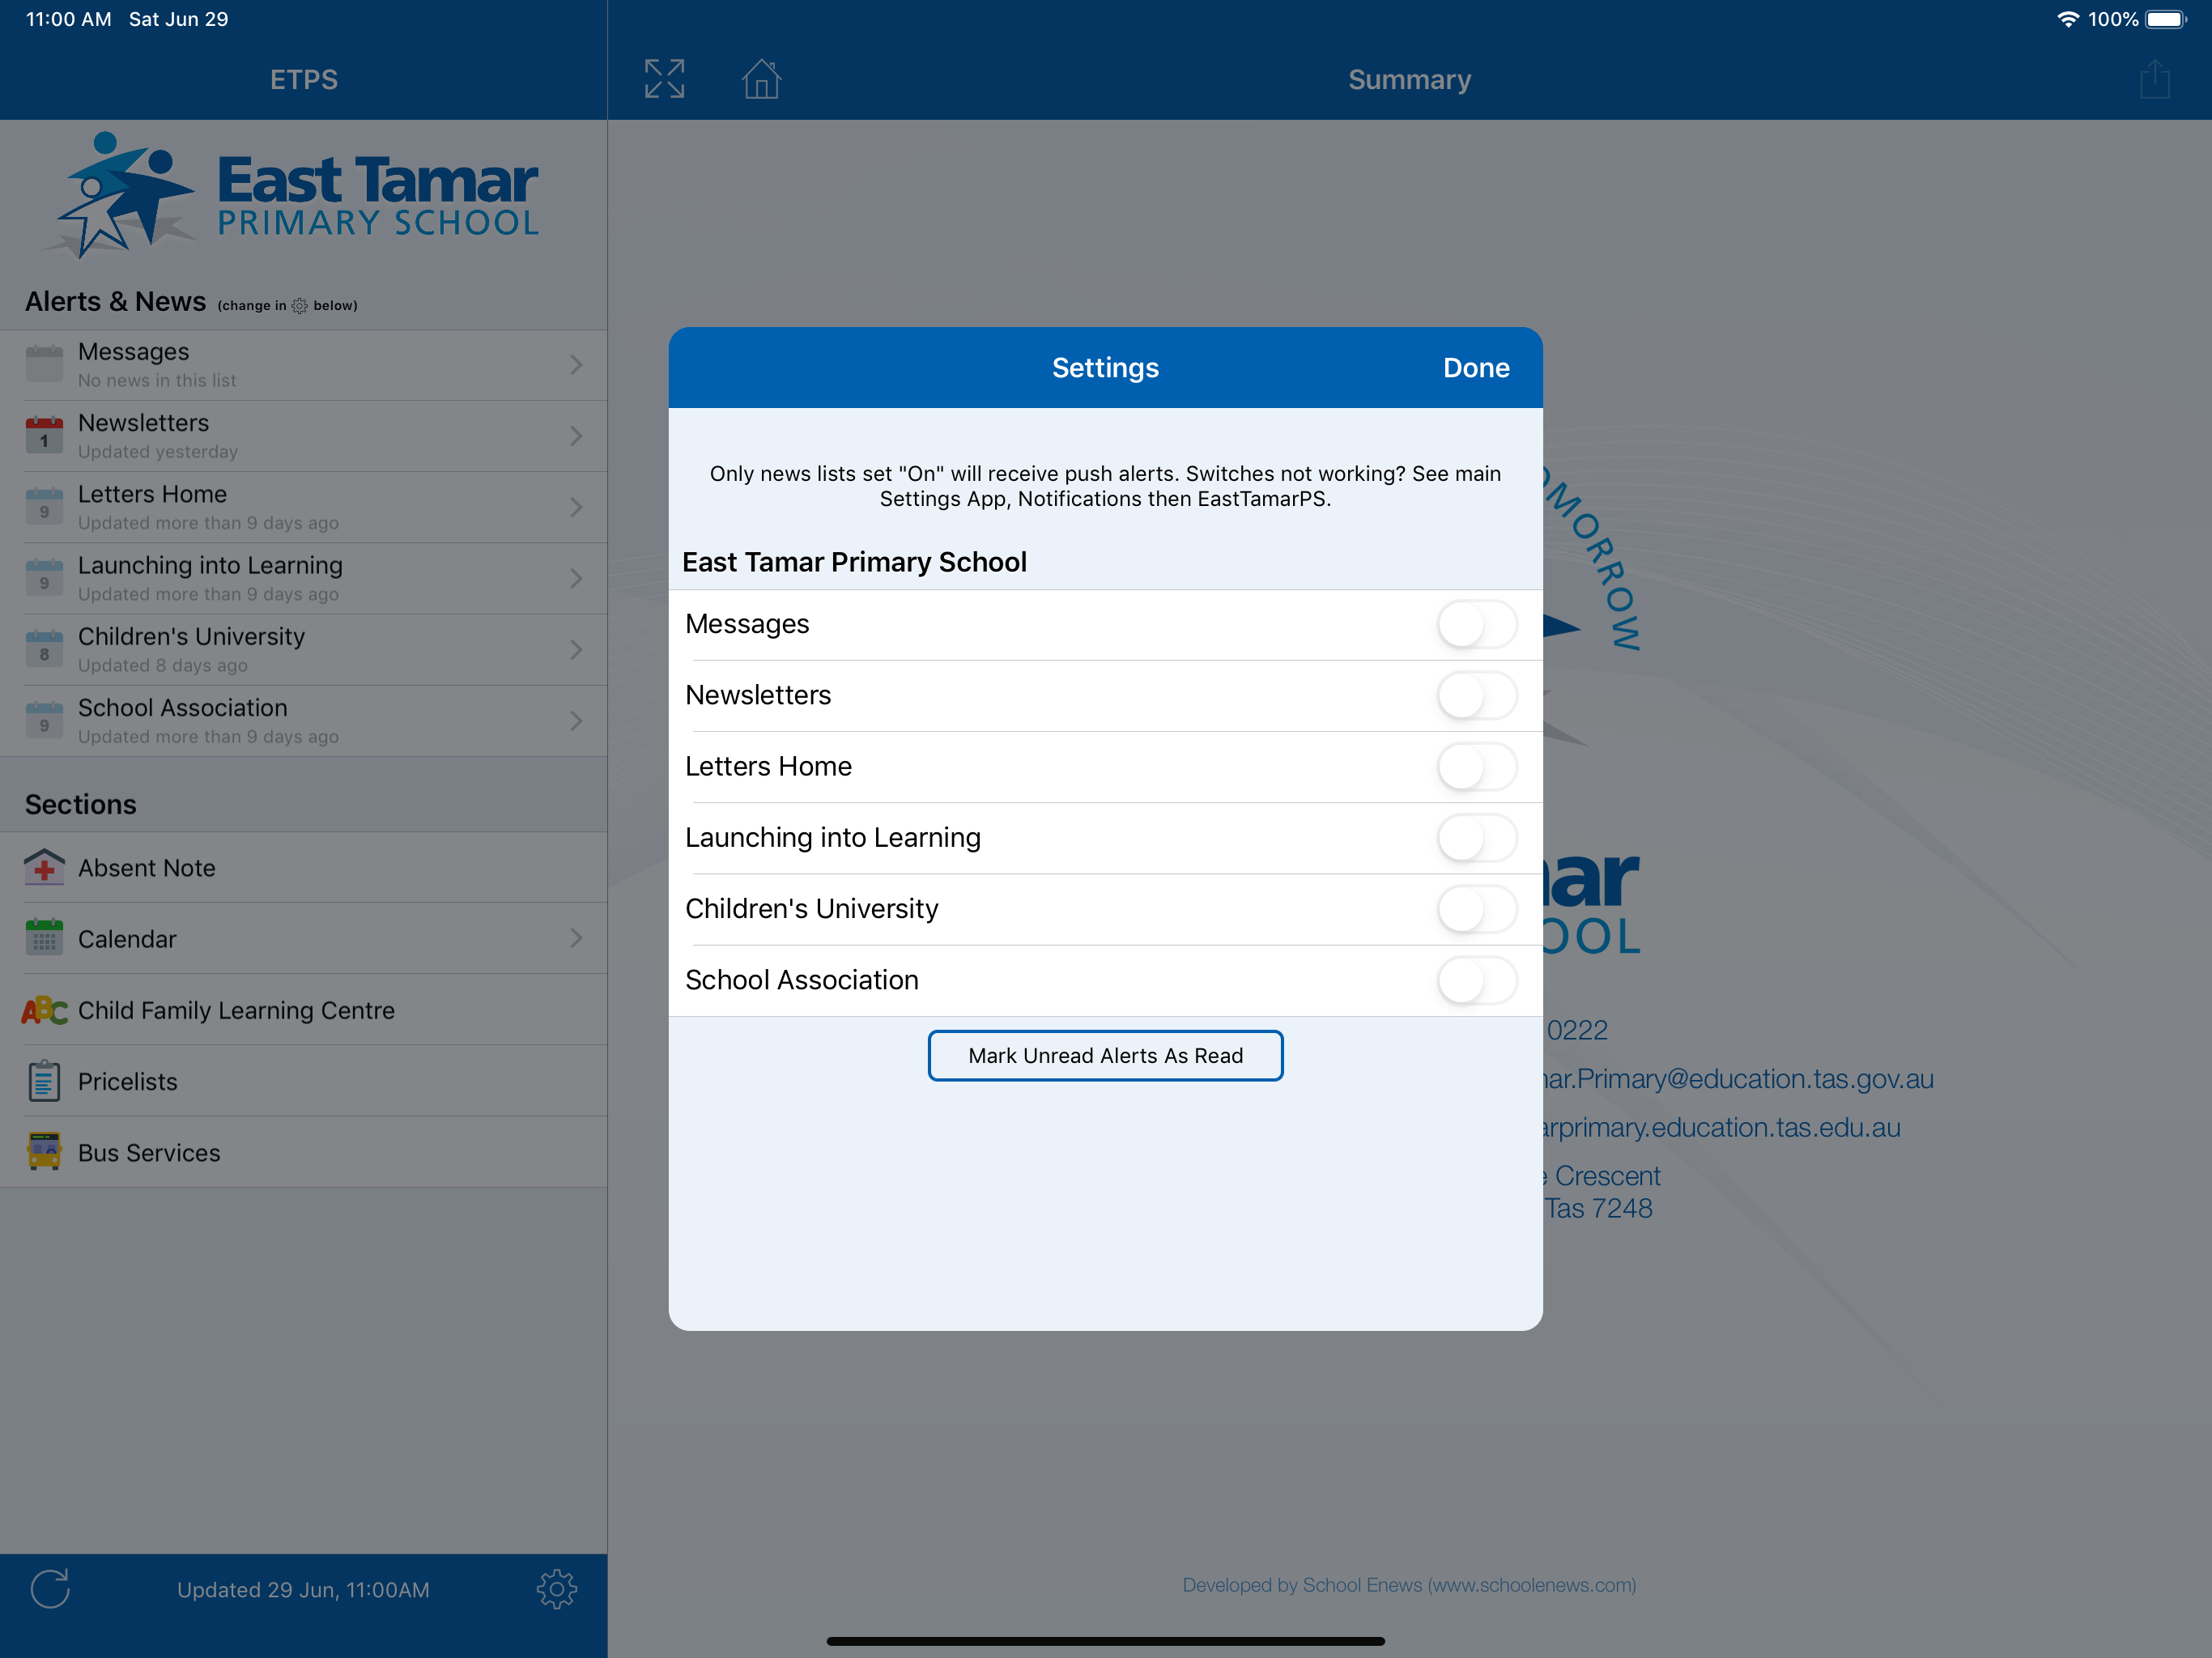Toggle Newsletters push alerts switch
Screen dimensions: 2212x1658
coord(1477,695)
